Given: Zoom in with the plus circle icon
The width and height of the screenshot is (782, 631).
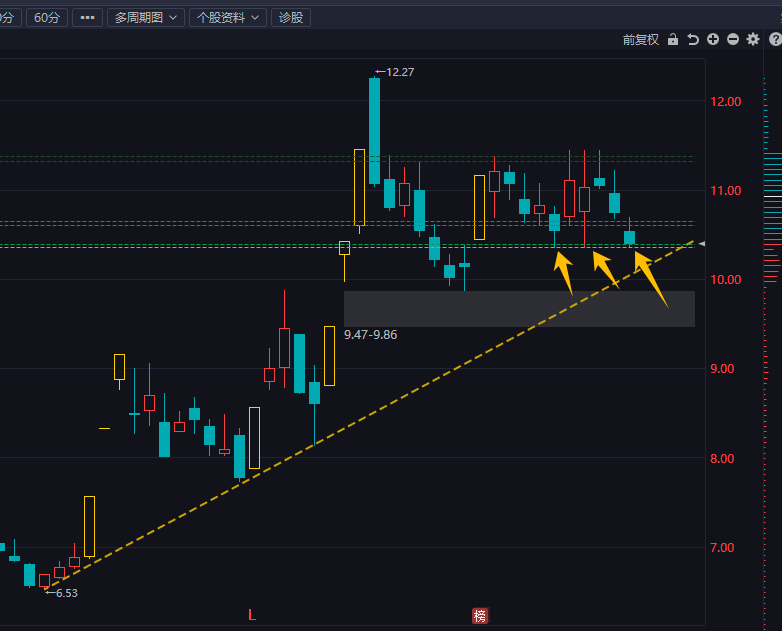Looking at the screenshot, I should tap(713, 39).
